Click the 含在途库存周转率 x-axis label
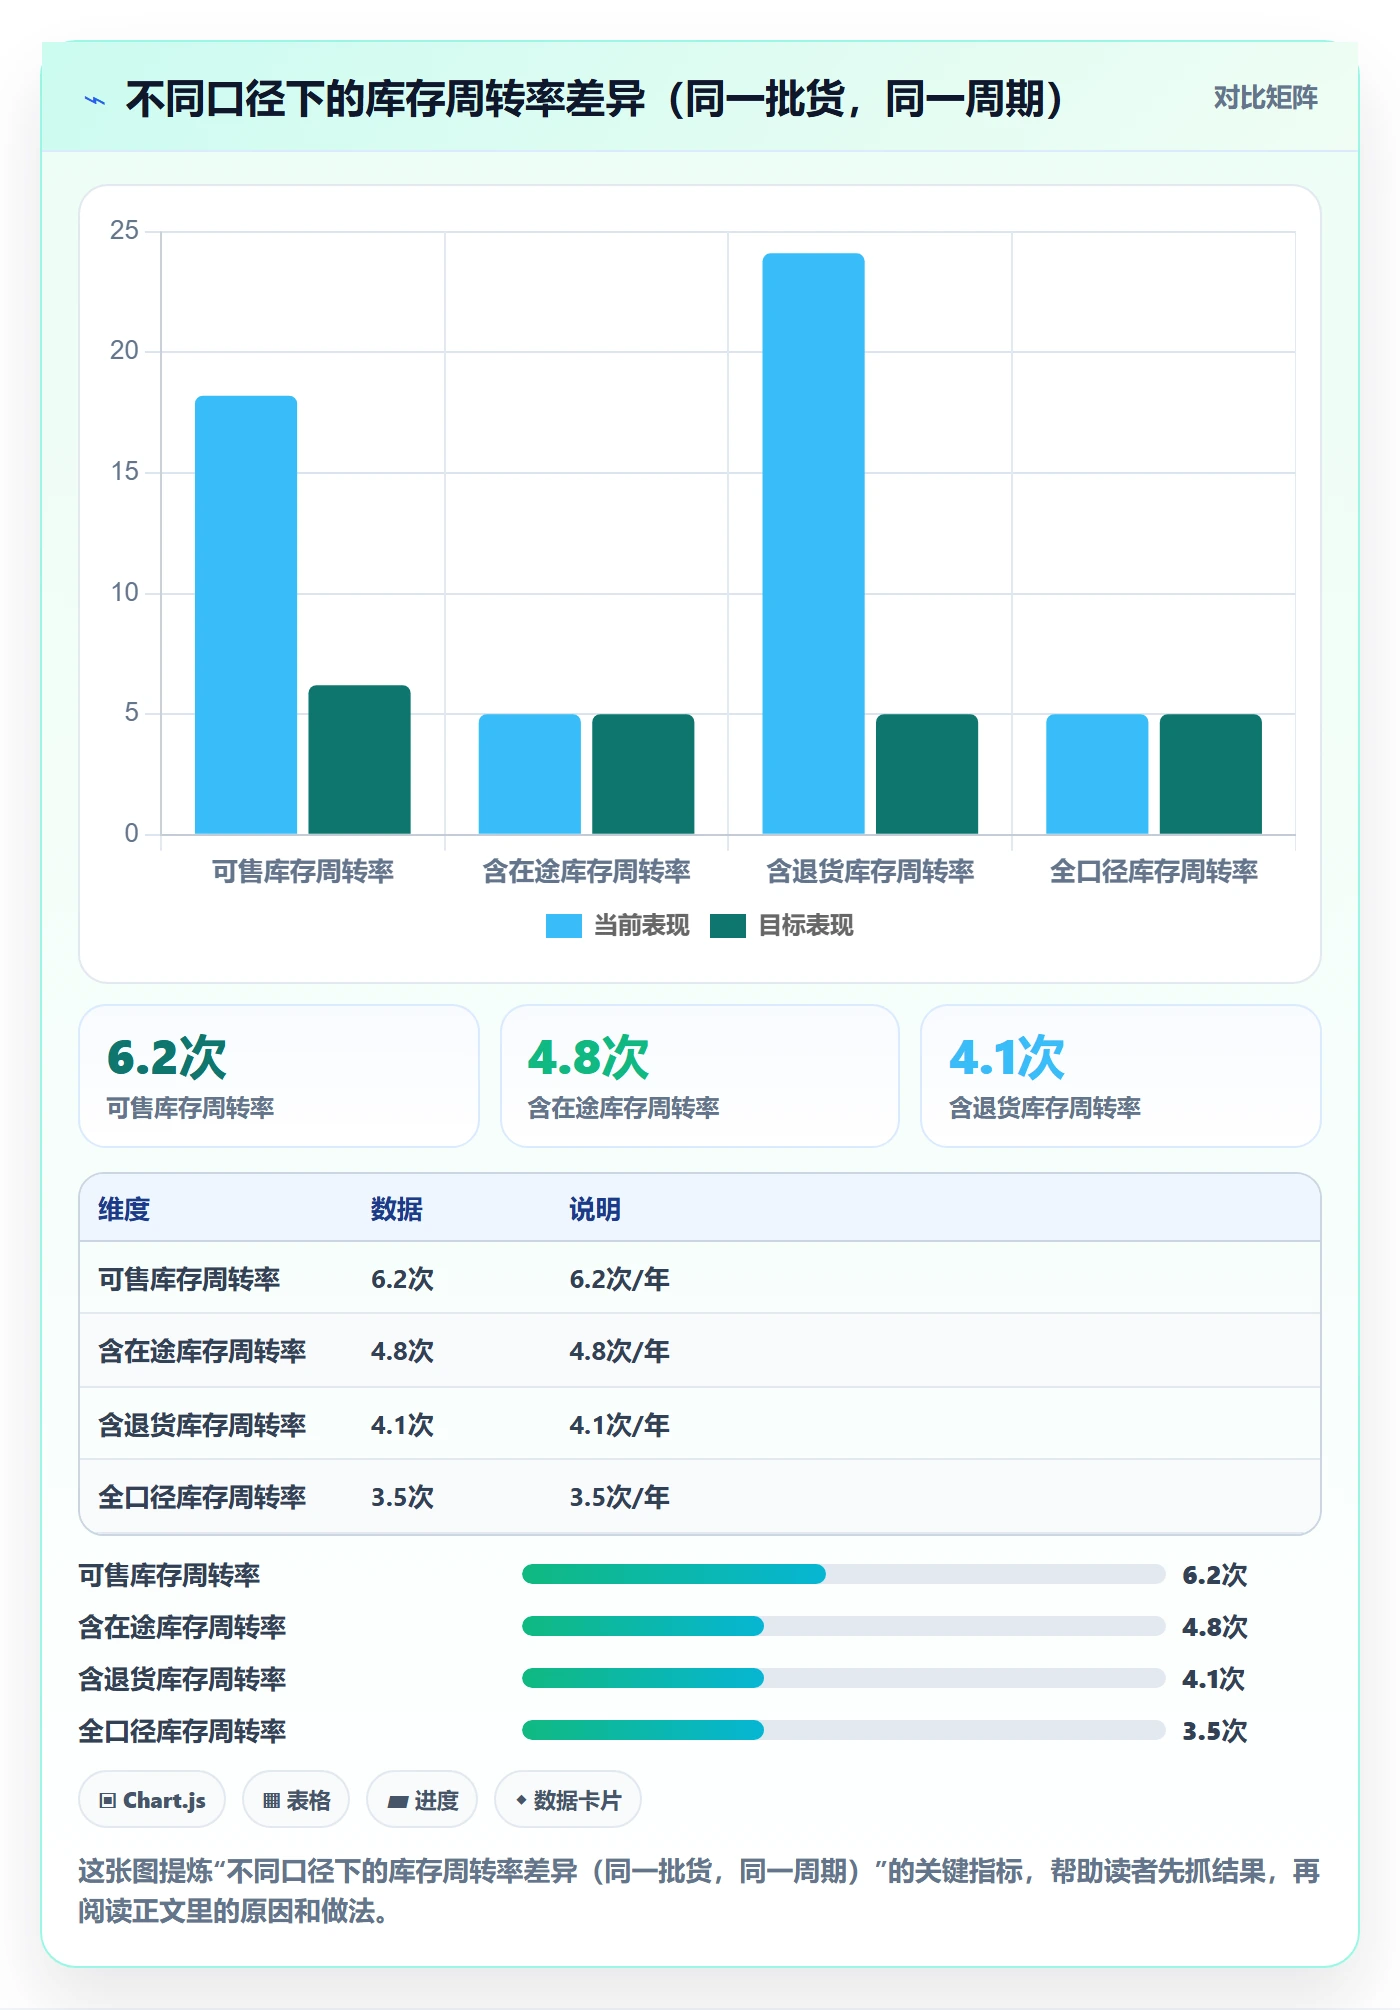This screenshot has height=2010, width=1400. (586, 872)
